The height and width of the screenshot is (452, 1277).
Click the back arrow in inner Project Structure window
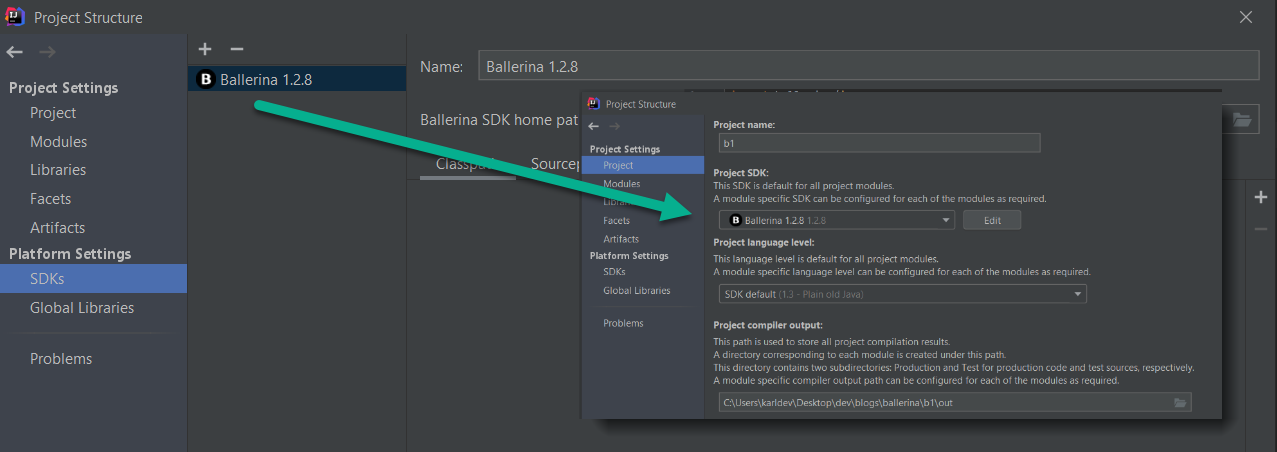(594, 126)
